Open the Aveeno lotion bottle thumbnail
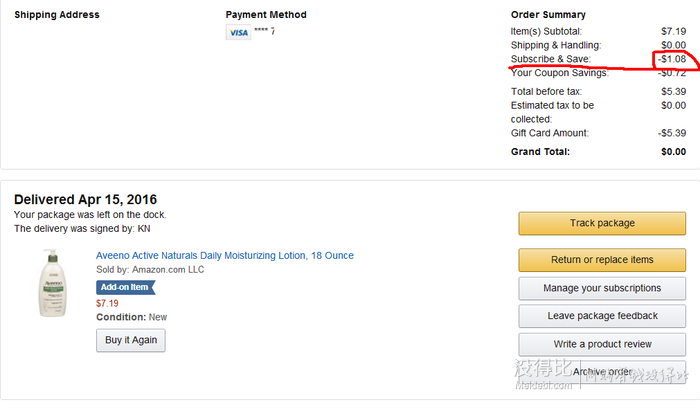This screenshot has width=700, height=409. click(x=53, y=283)
